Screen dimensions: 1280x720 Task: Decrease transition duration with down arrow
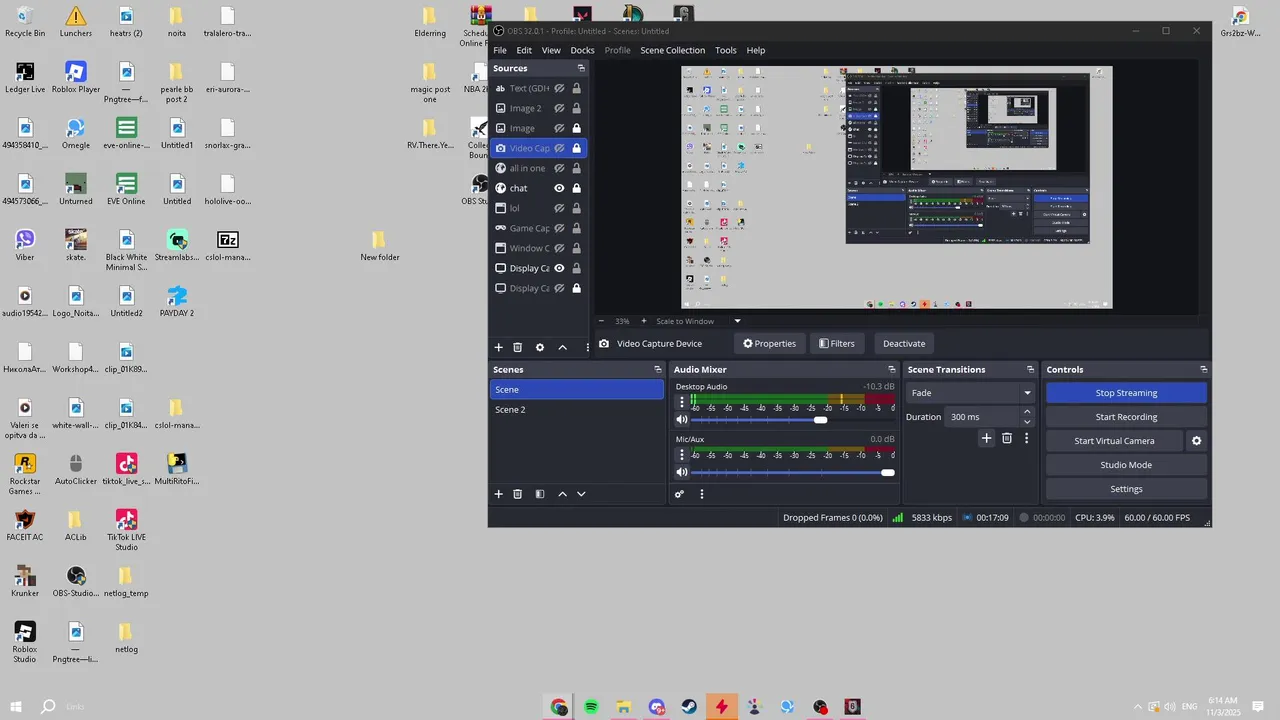click(x=1027, y=422)
